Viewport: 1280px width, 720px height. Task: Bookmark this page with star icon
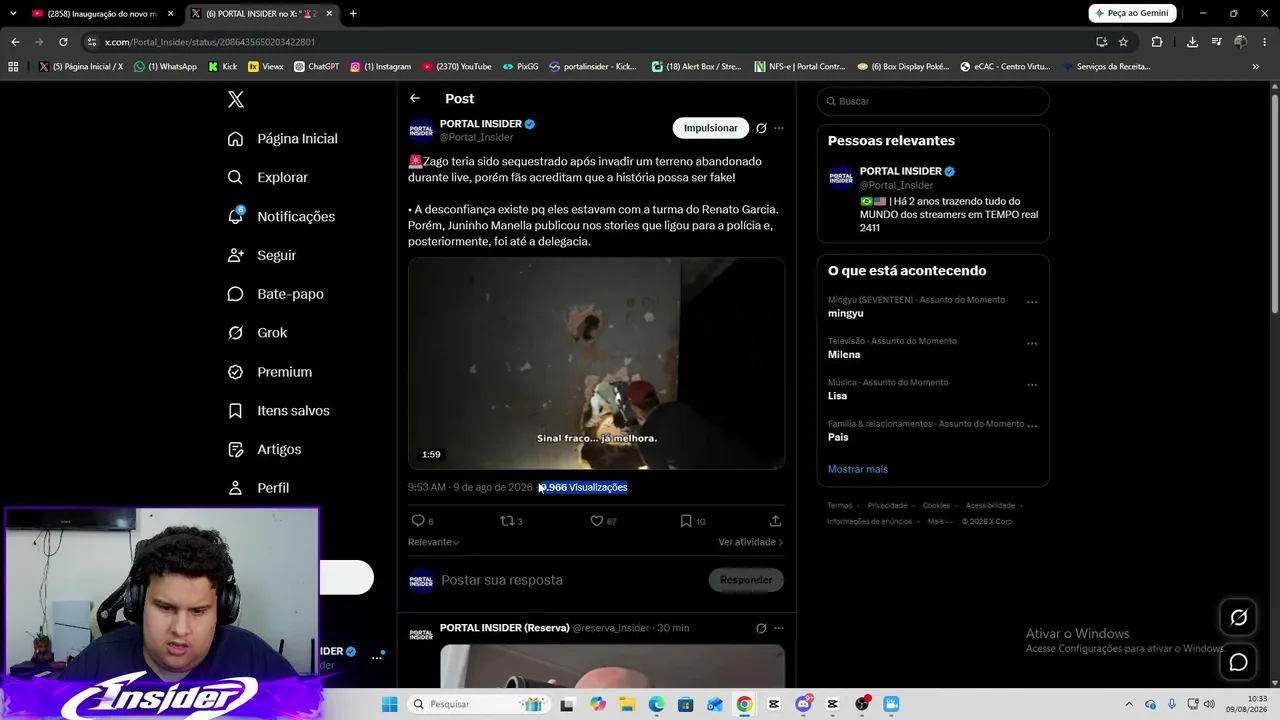[1123, 42]
